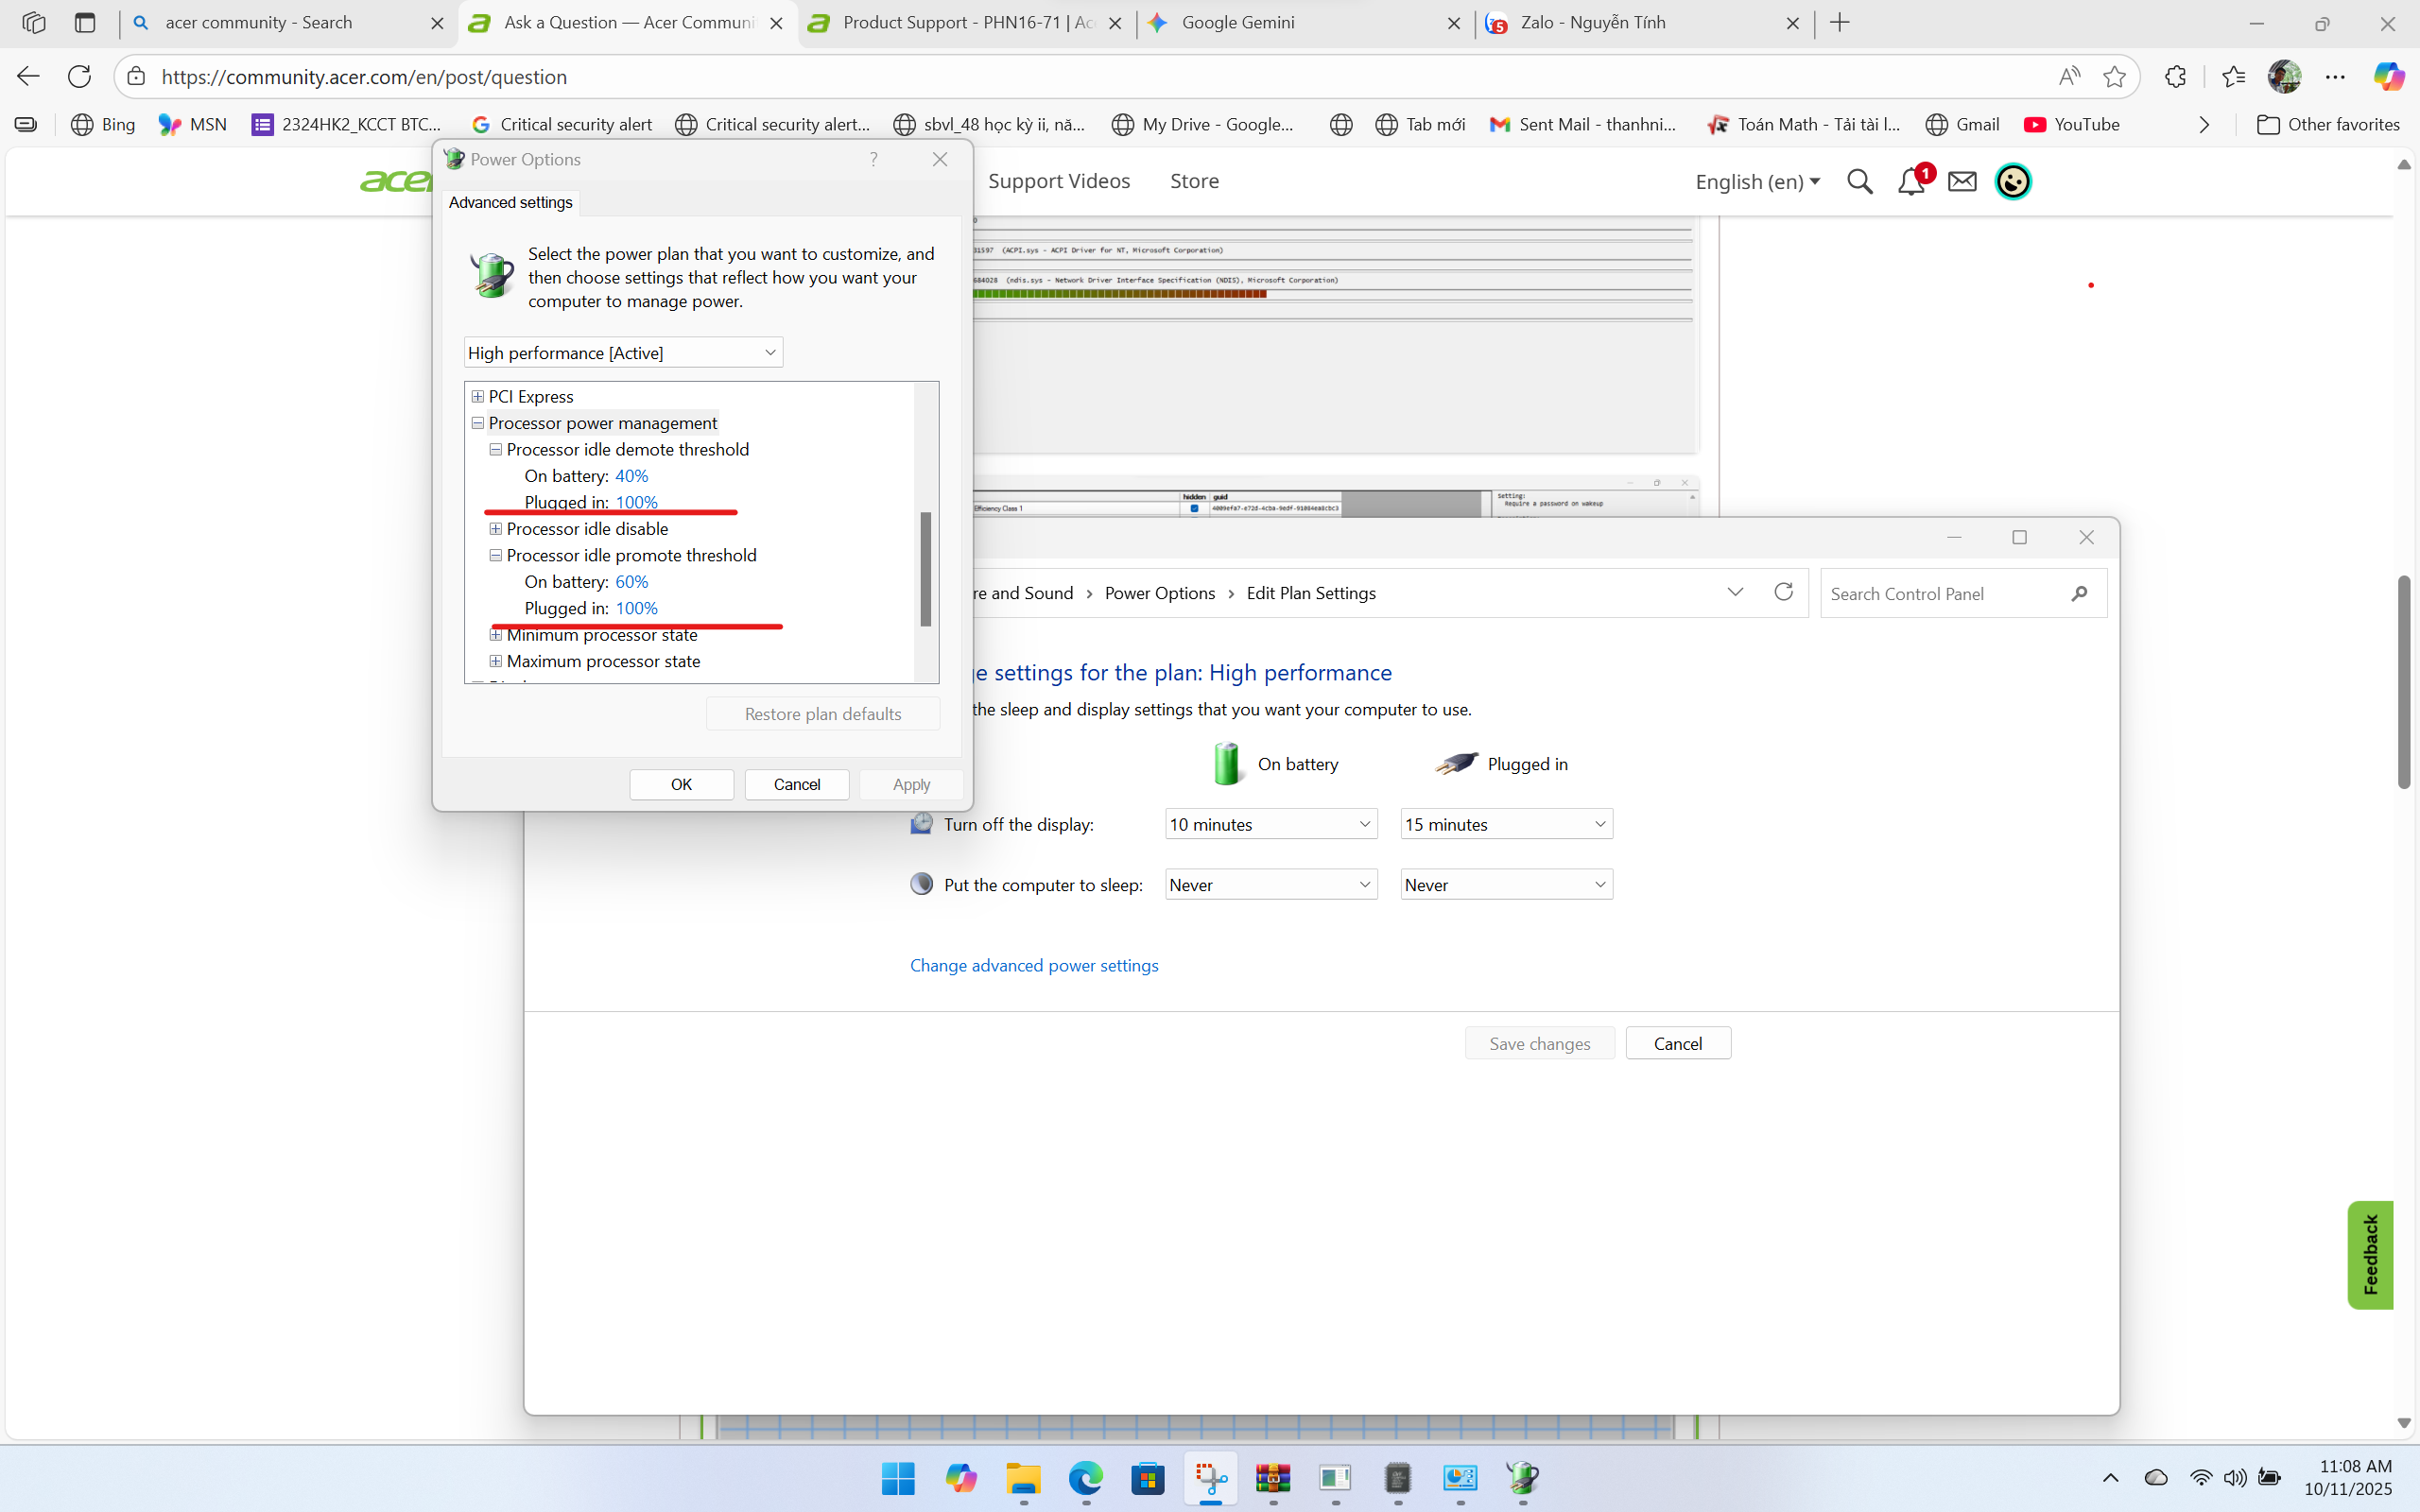
Task: Open user profile avatar on Acer site
Action: pos(2012,182)
